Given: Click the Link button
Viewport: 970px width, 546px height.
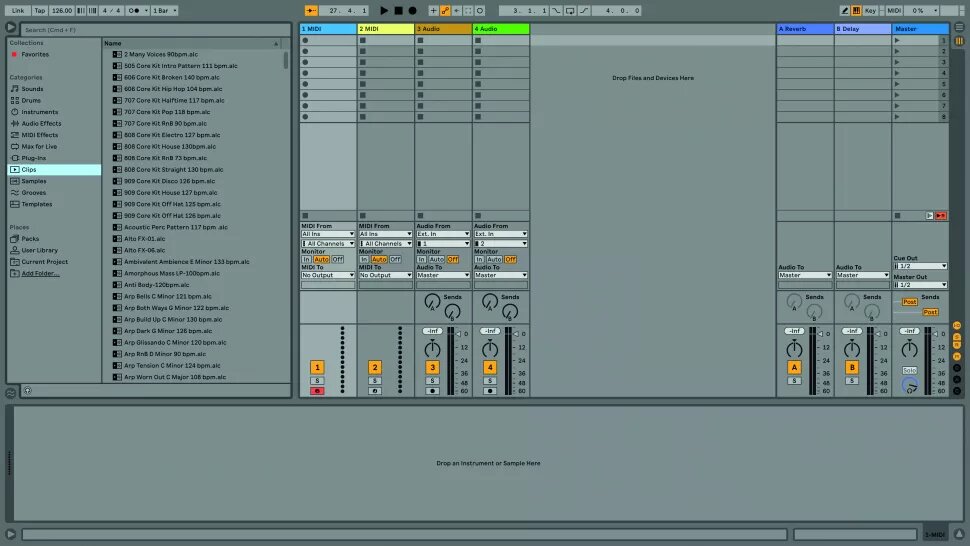Looking at the screenshot, I should coord(18,10).
